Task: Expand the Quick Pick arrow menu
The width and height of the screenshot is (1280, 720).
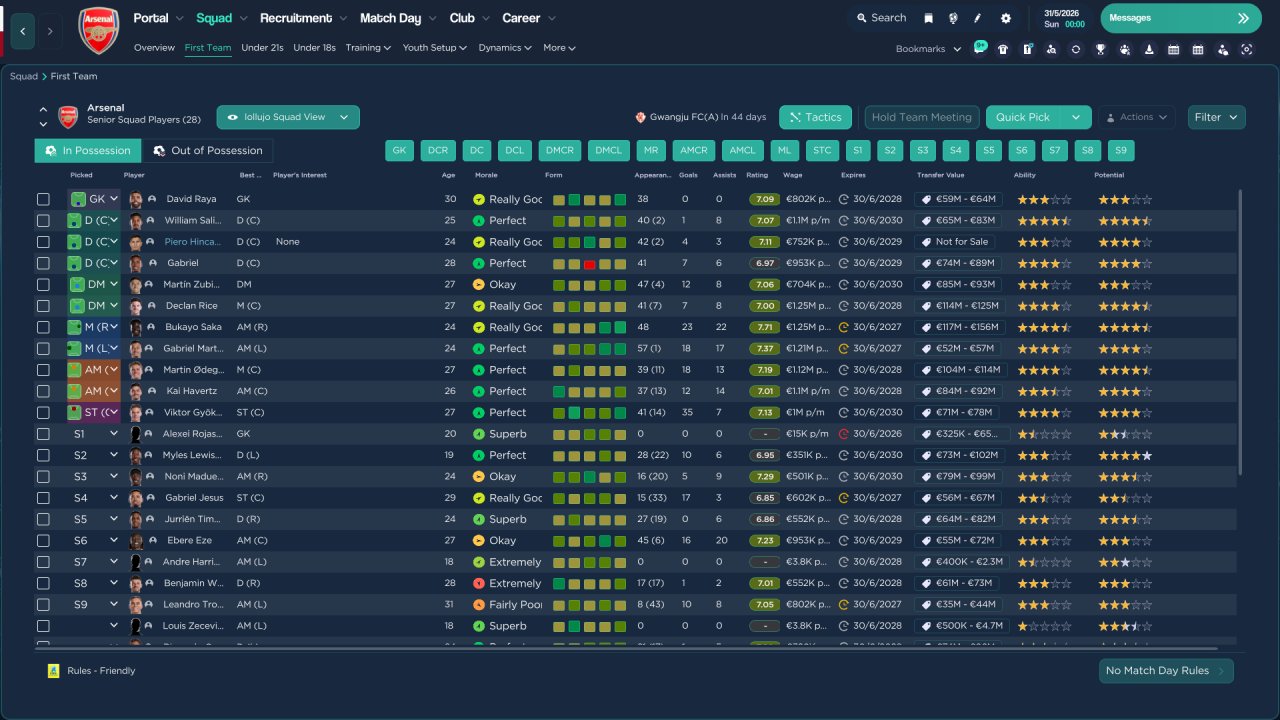Action: 1075,117
